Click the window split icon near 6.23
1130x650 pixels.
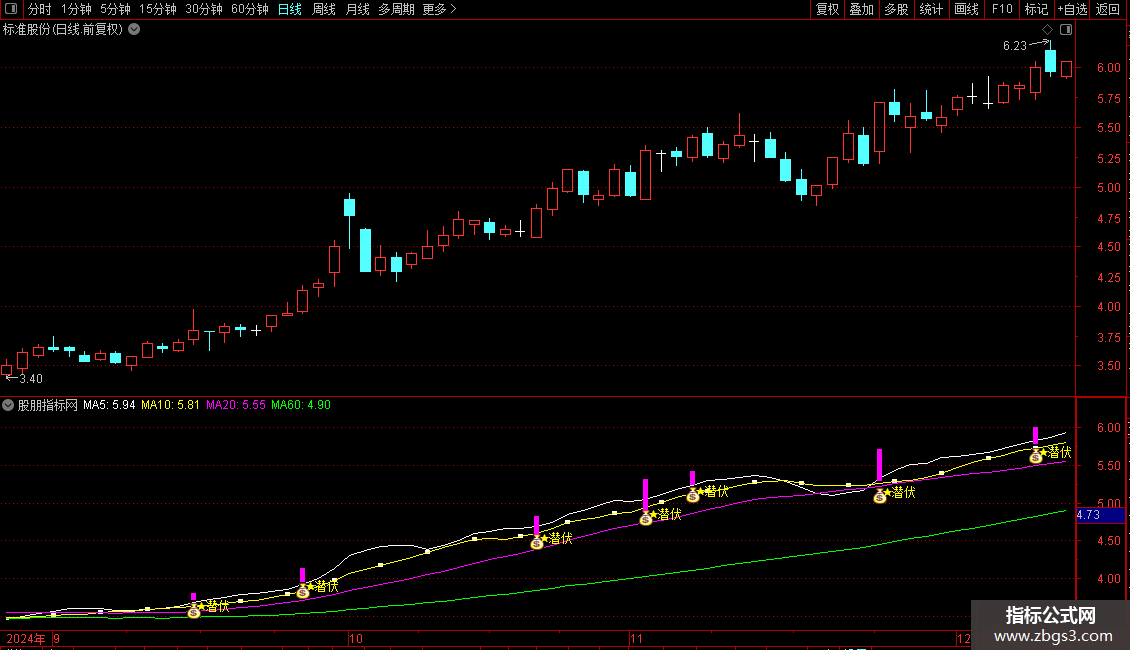point(1066,30)
